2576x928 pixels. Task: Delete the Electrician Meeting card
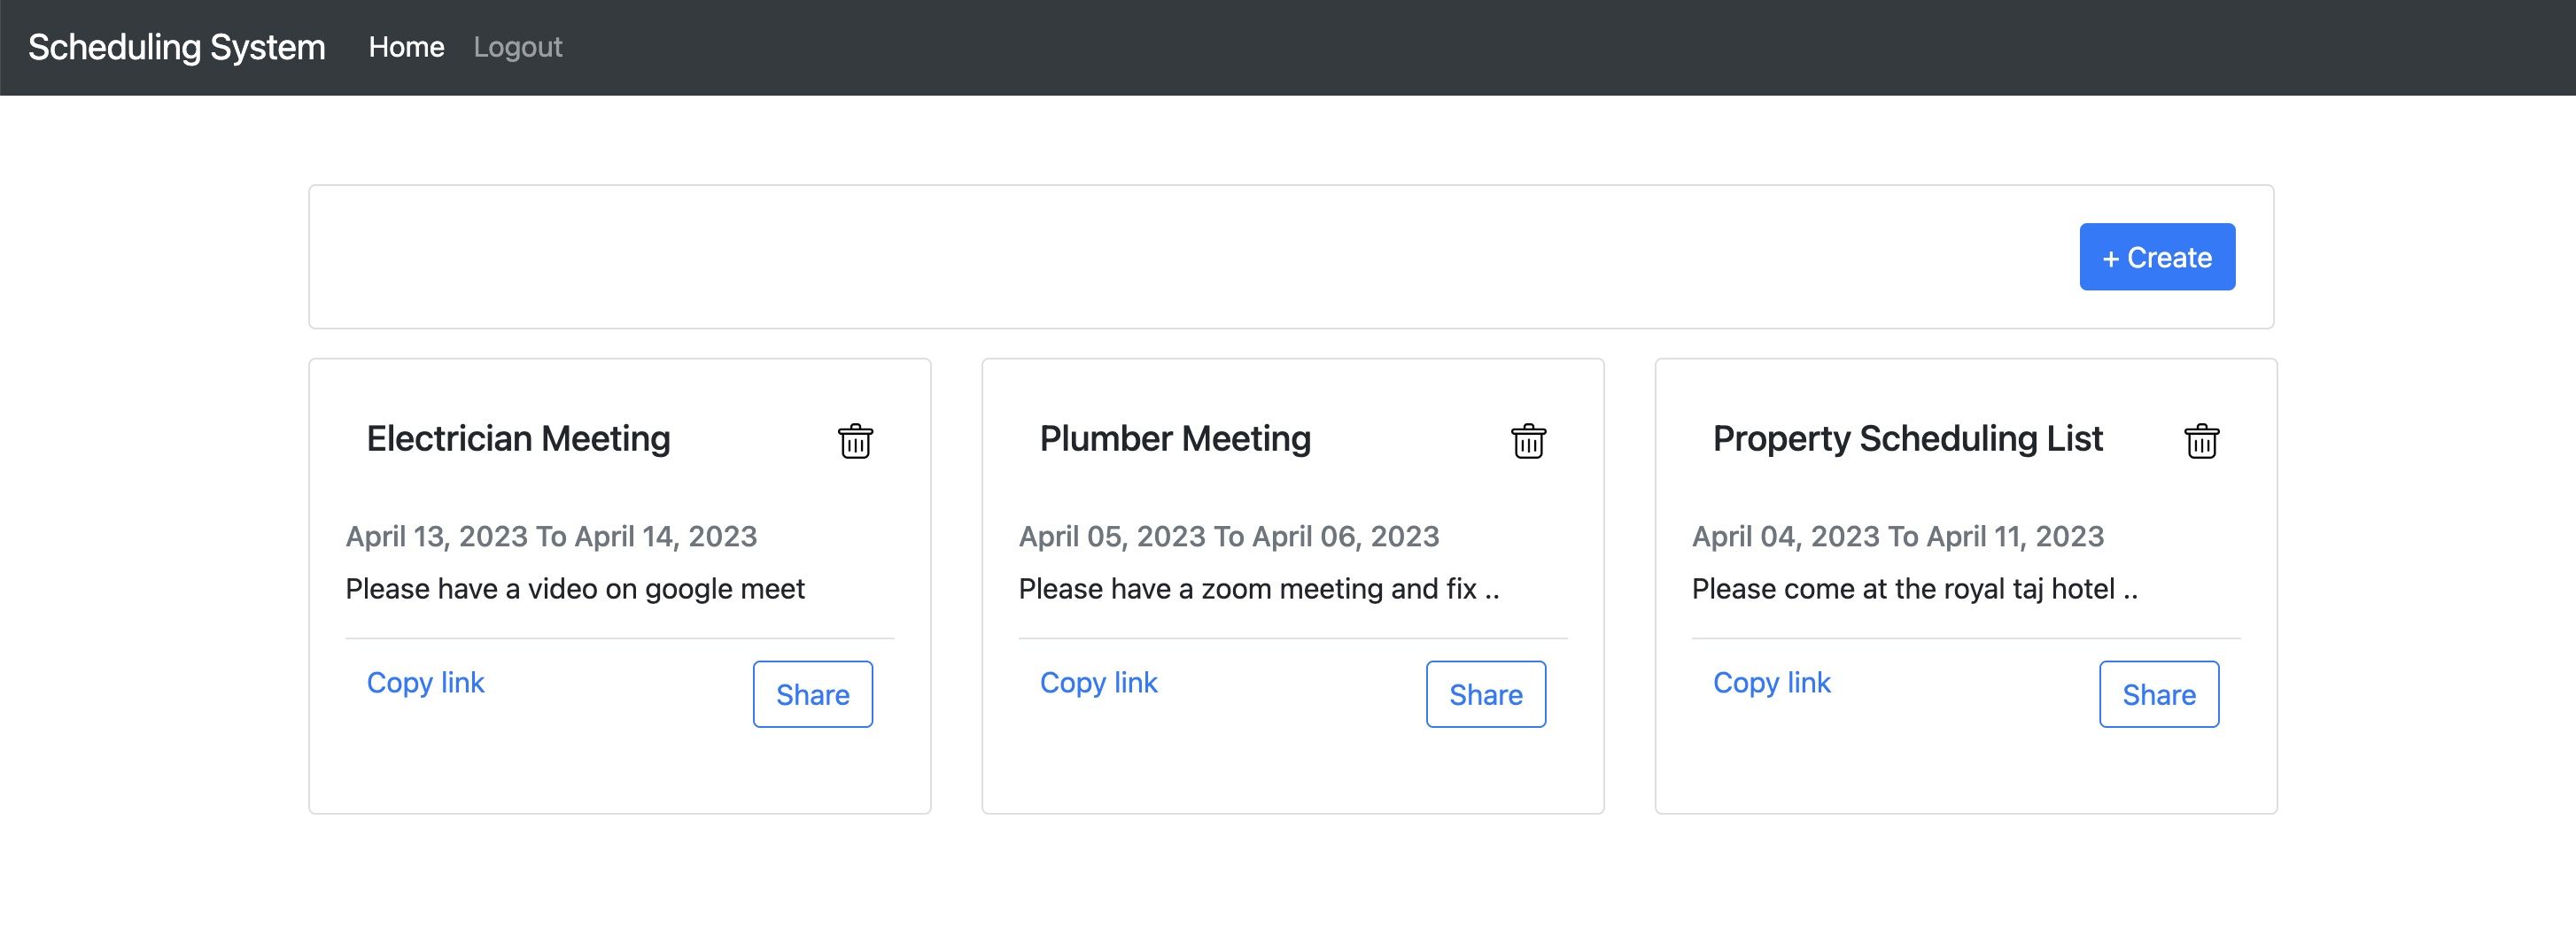(855, 441)
